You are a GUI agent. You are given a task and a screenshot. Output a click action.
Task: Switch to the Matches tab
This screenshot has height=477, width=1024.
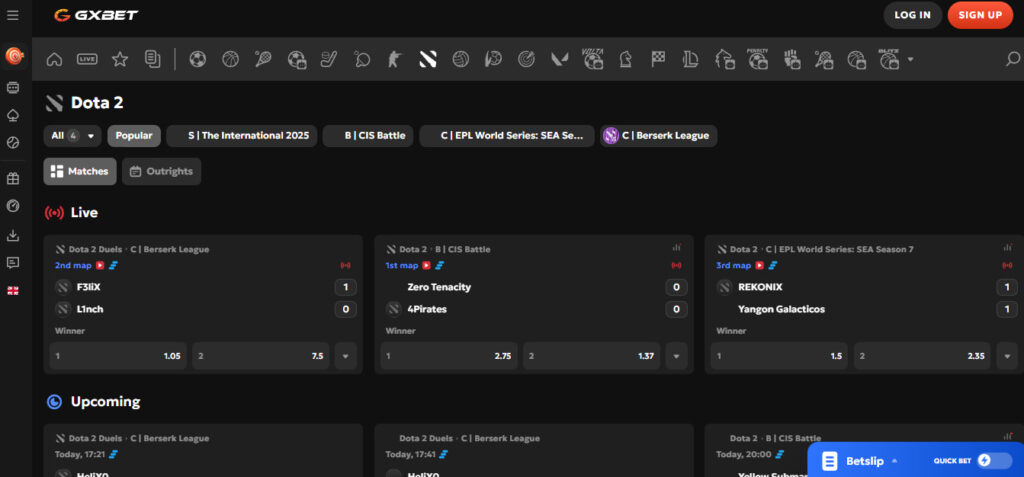pyautogui.click(x=80, y=171)
